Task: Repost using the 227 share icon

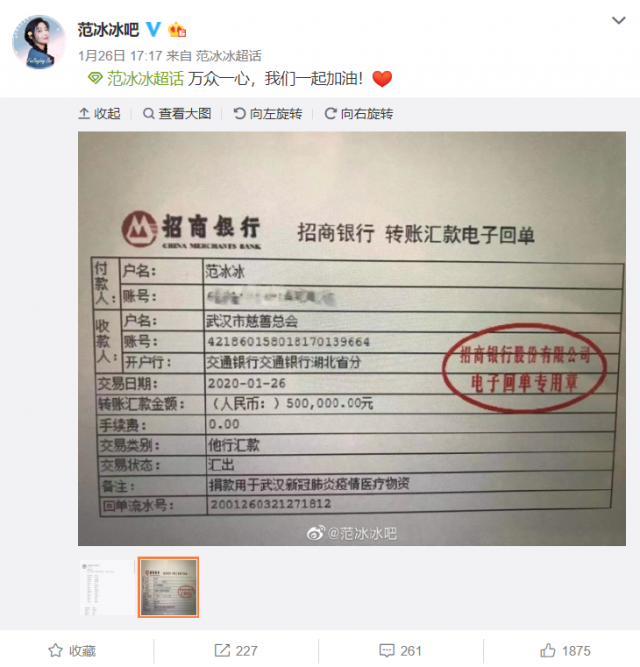Action: 236,650
